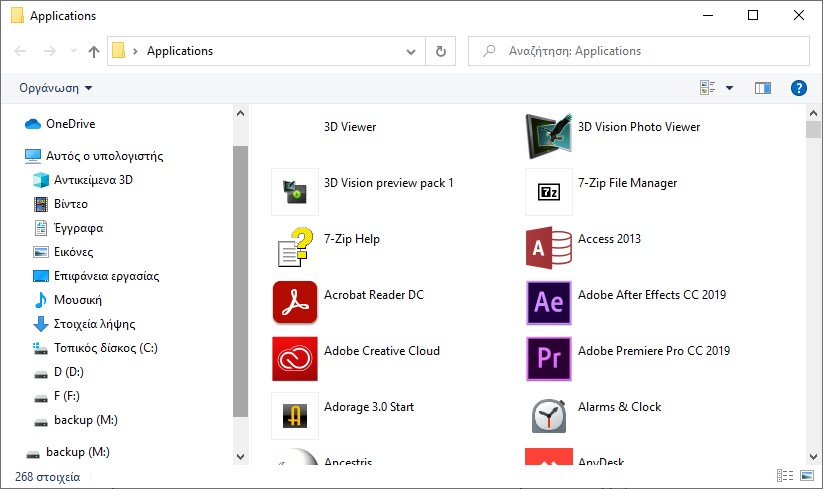Viewport: 823px width, 489px height.
Task: Toggle the preview pane button
Action: [x=763, y=88]
